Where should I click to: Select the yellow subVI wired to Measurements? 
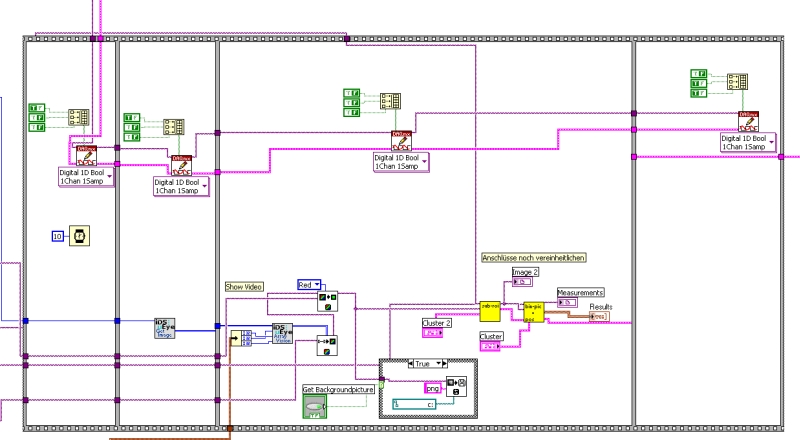pyautogui.click(x=534, y=312)
